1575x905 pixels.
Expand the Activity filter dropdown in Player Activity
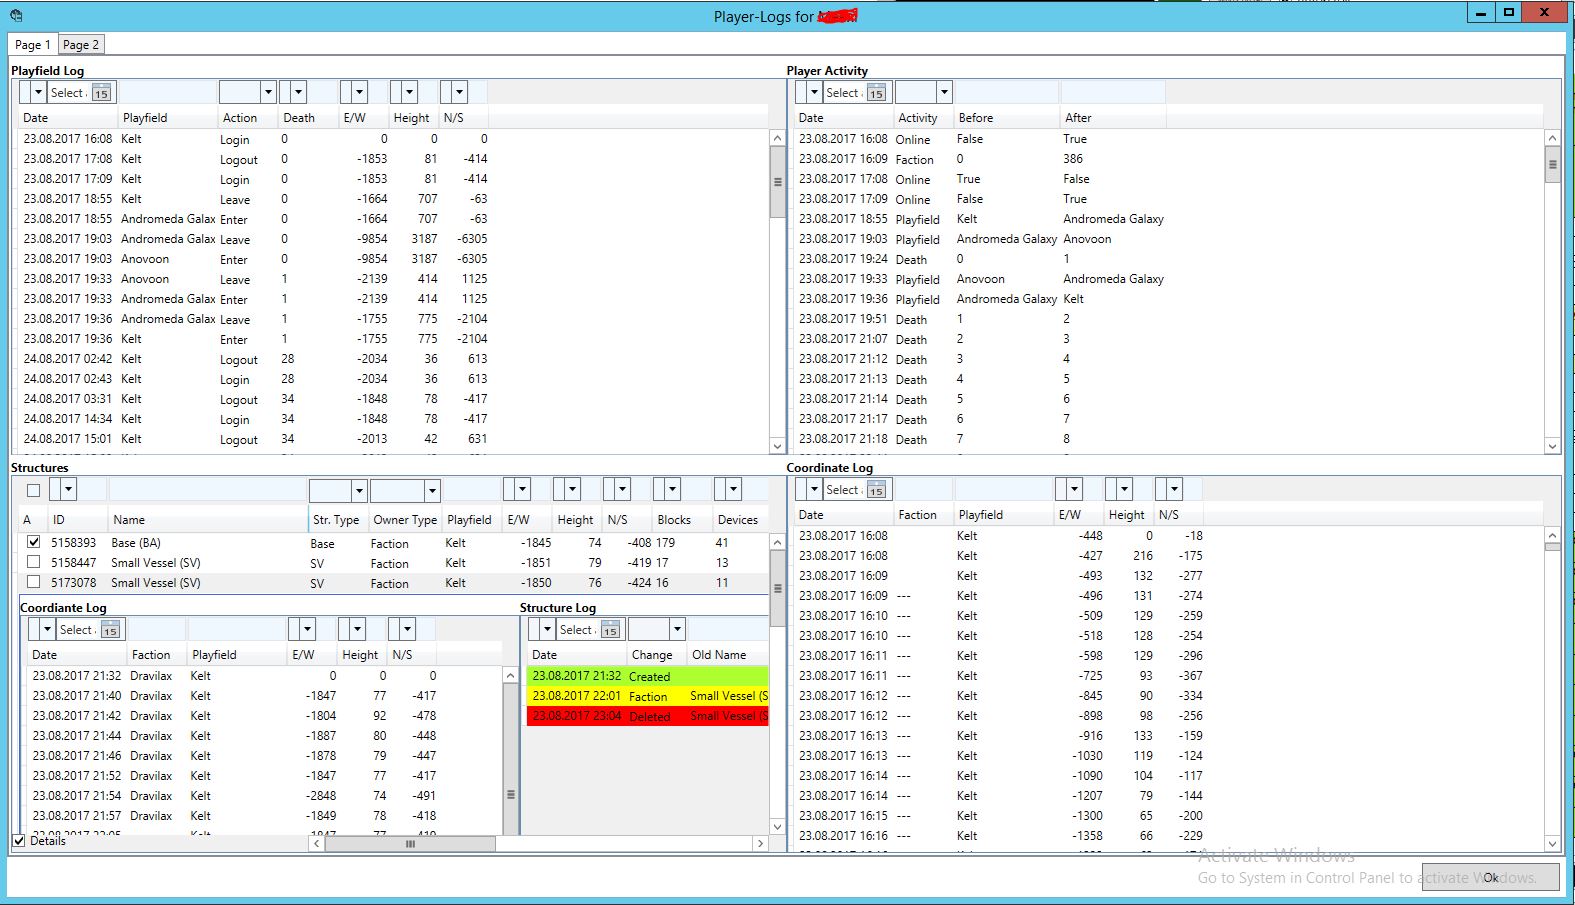click(943, 93)
